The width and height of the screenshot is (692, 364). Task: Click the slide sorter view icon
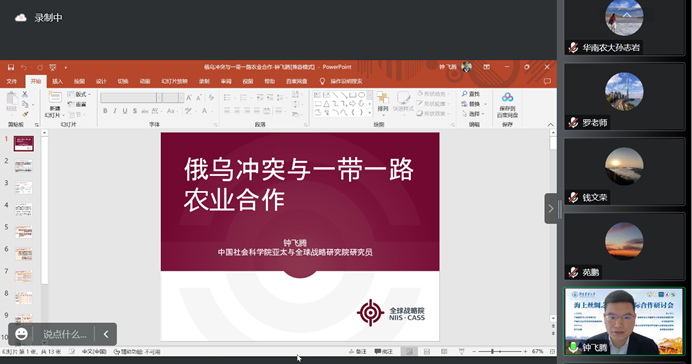pos(427,352)
